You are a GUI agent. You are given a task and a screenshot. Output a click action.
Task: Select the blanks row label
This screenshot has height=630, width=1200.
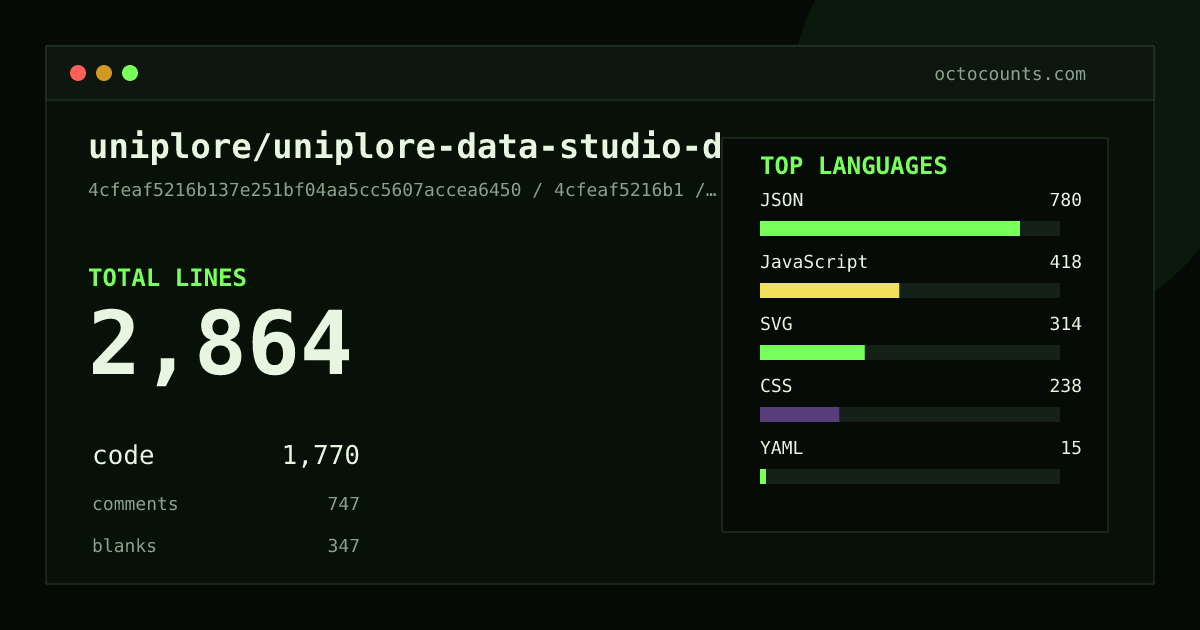point(124,546)
